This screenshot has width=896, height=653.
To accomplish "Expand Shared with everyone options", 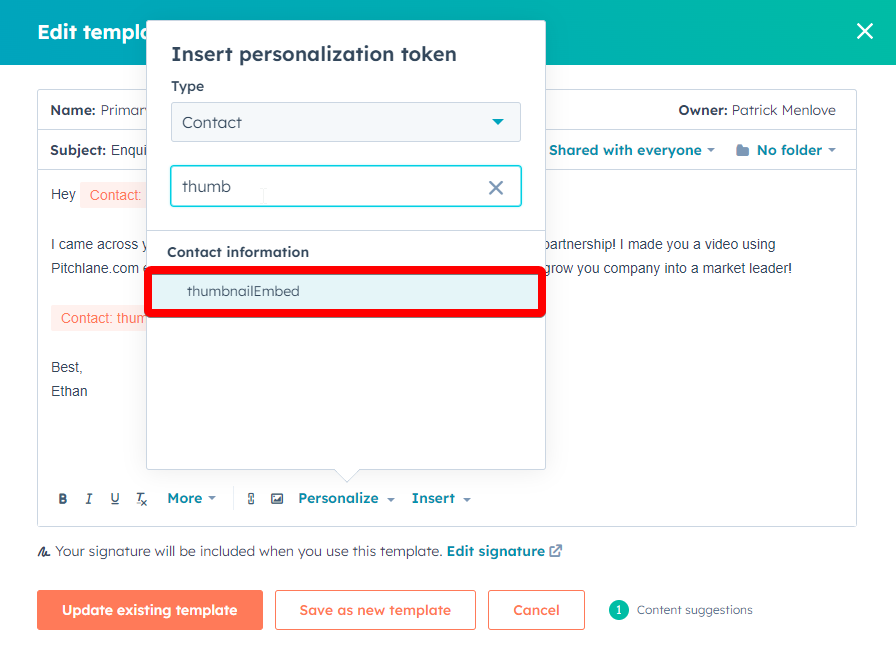I will click(631, 150).
